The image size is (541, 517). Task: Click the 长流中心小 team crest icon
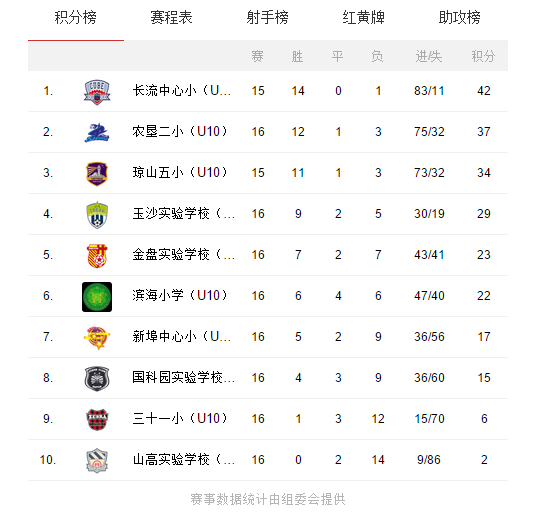[97, 92]
